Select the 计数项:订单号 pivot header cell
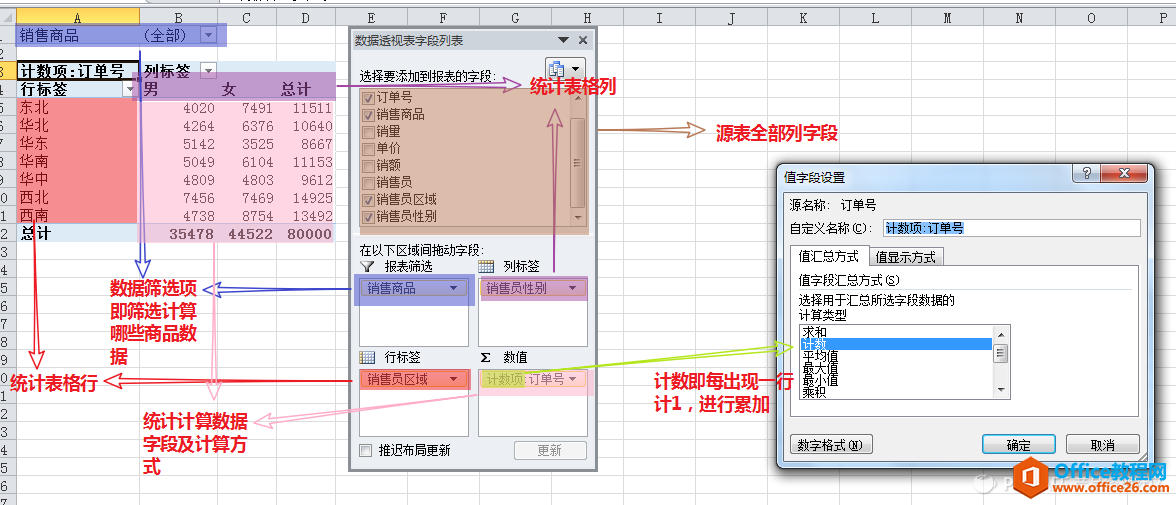 [78, 71]
